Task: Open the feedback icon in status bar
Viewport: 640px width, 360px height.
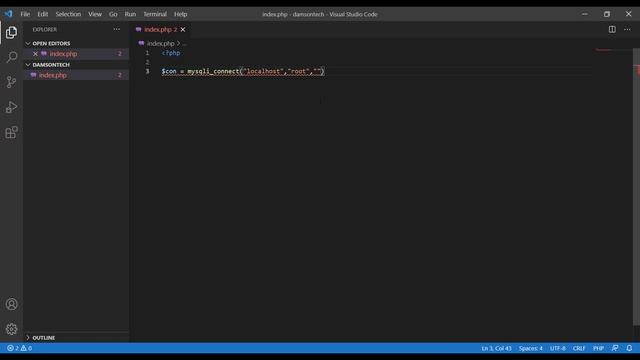Action: point(615,348)
